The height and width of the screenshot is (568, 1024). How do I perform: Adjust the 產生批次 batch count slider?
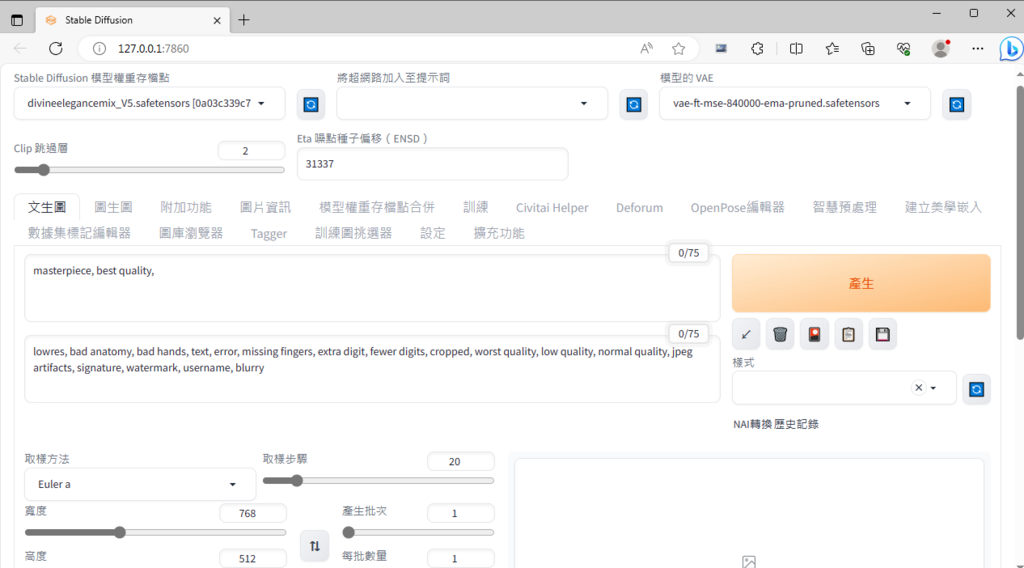pyautogui.click(x=418, y=533)
